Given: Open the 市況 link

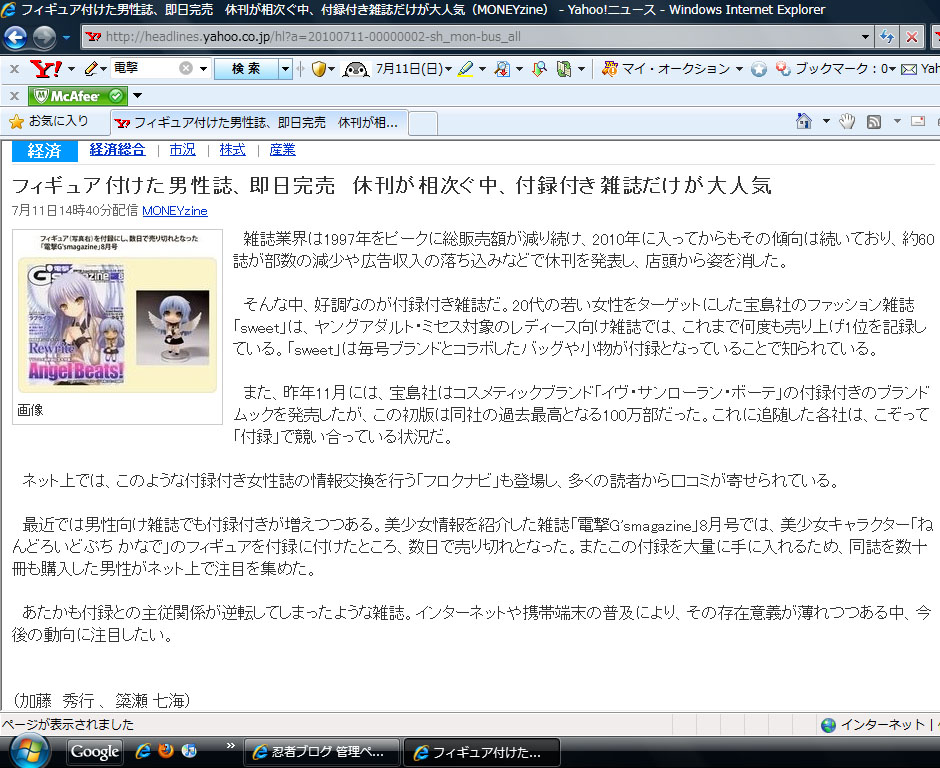Looking at the screenshot, I should pyautogui.click(x=182, y=150).
